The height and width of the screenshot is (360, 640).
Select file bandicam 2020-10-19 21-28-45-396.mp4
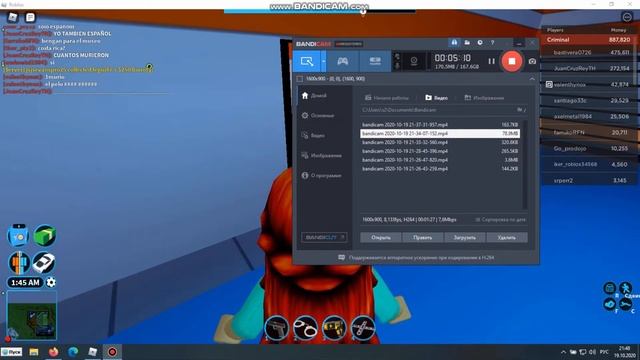tap(440, 151)
